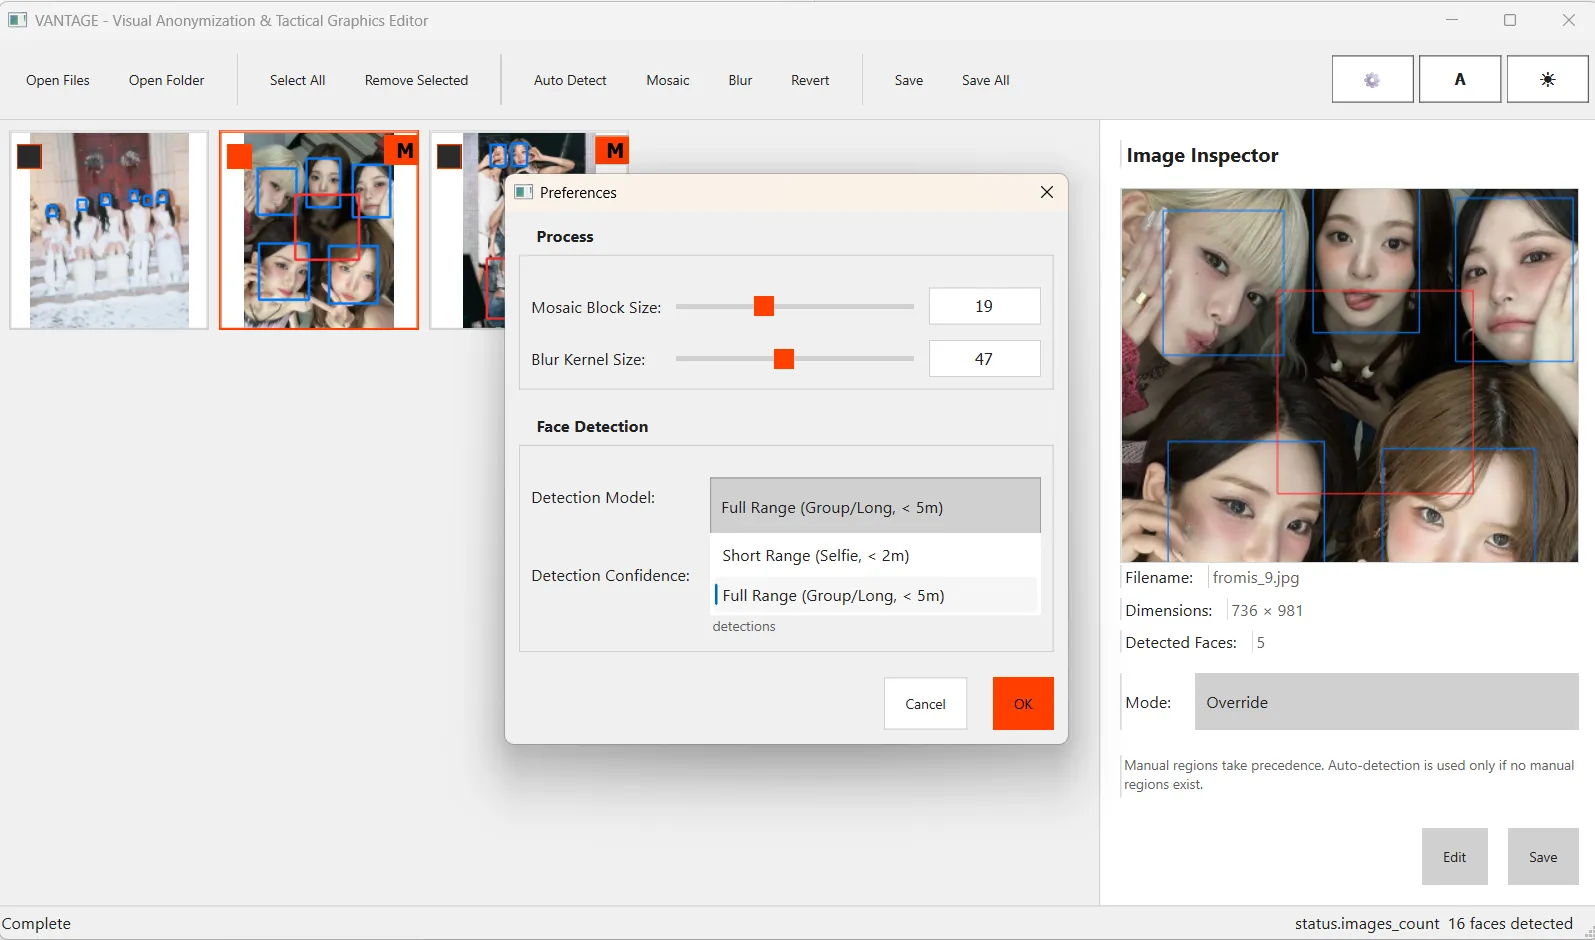Click '16 faces detected' in status bar
This screenshot has height=940, width=1595.
point(1510,923)
